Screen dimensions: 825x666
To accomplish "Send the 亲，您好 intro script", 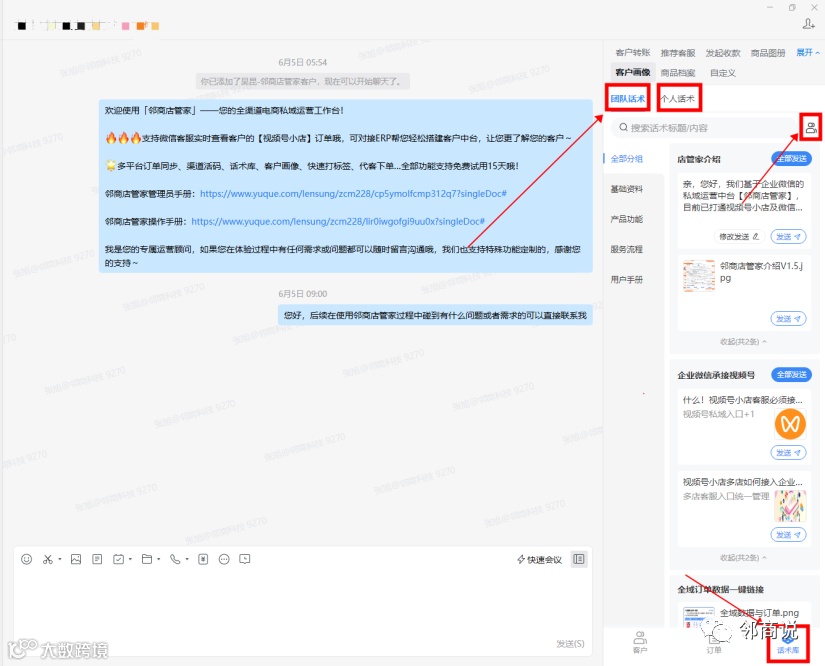I will click(788, 237).
